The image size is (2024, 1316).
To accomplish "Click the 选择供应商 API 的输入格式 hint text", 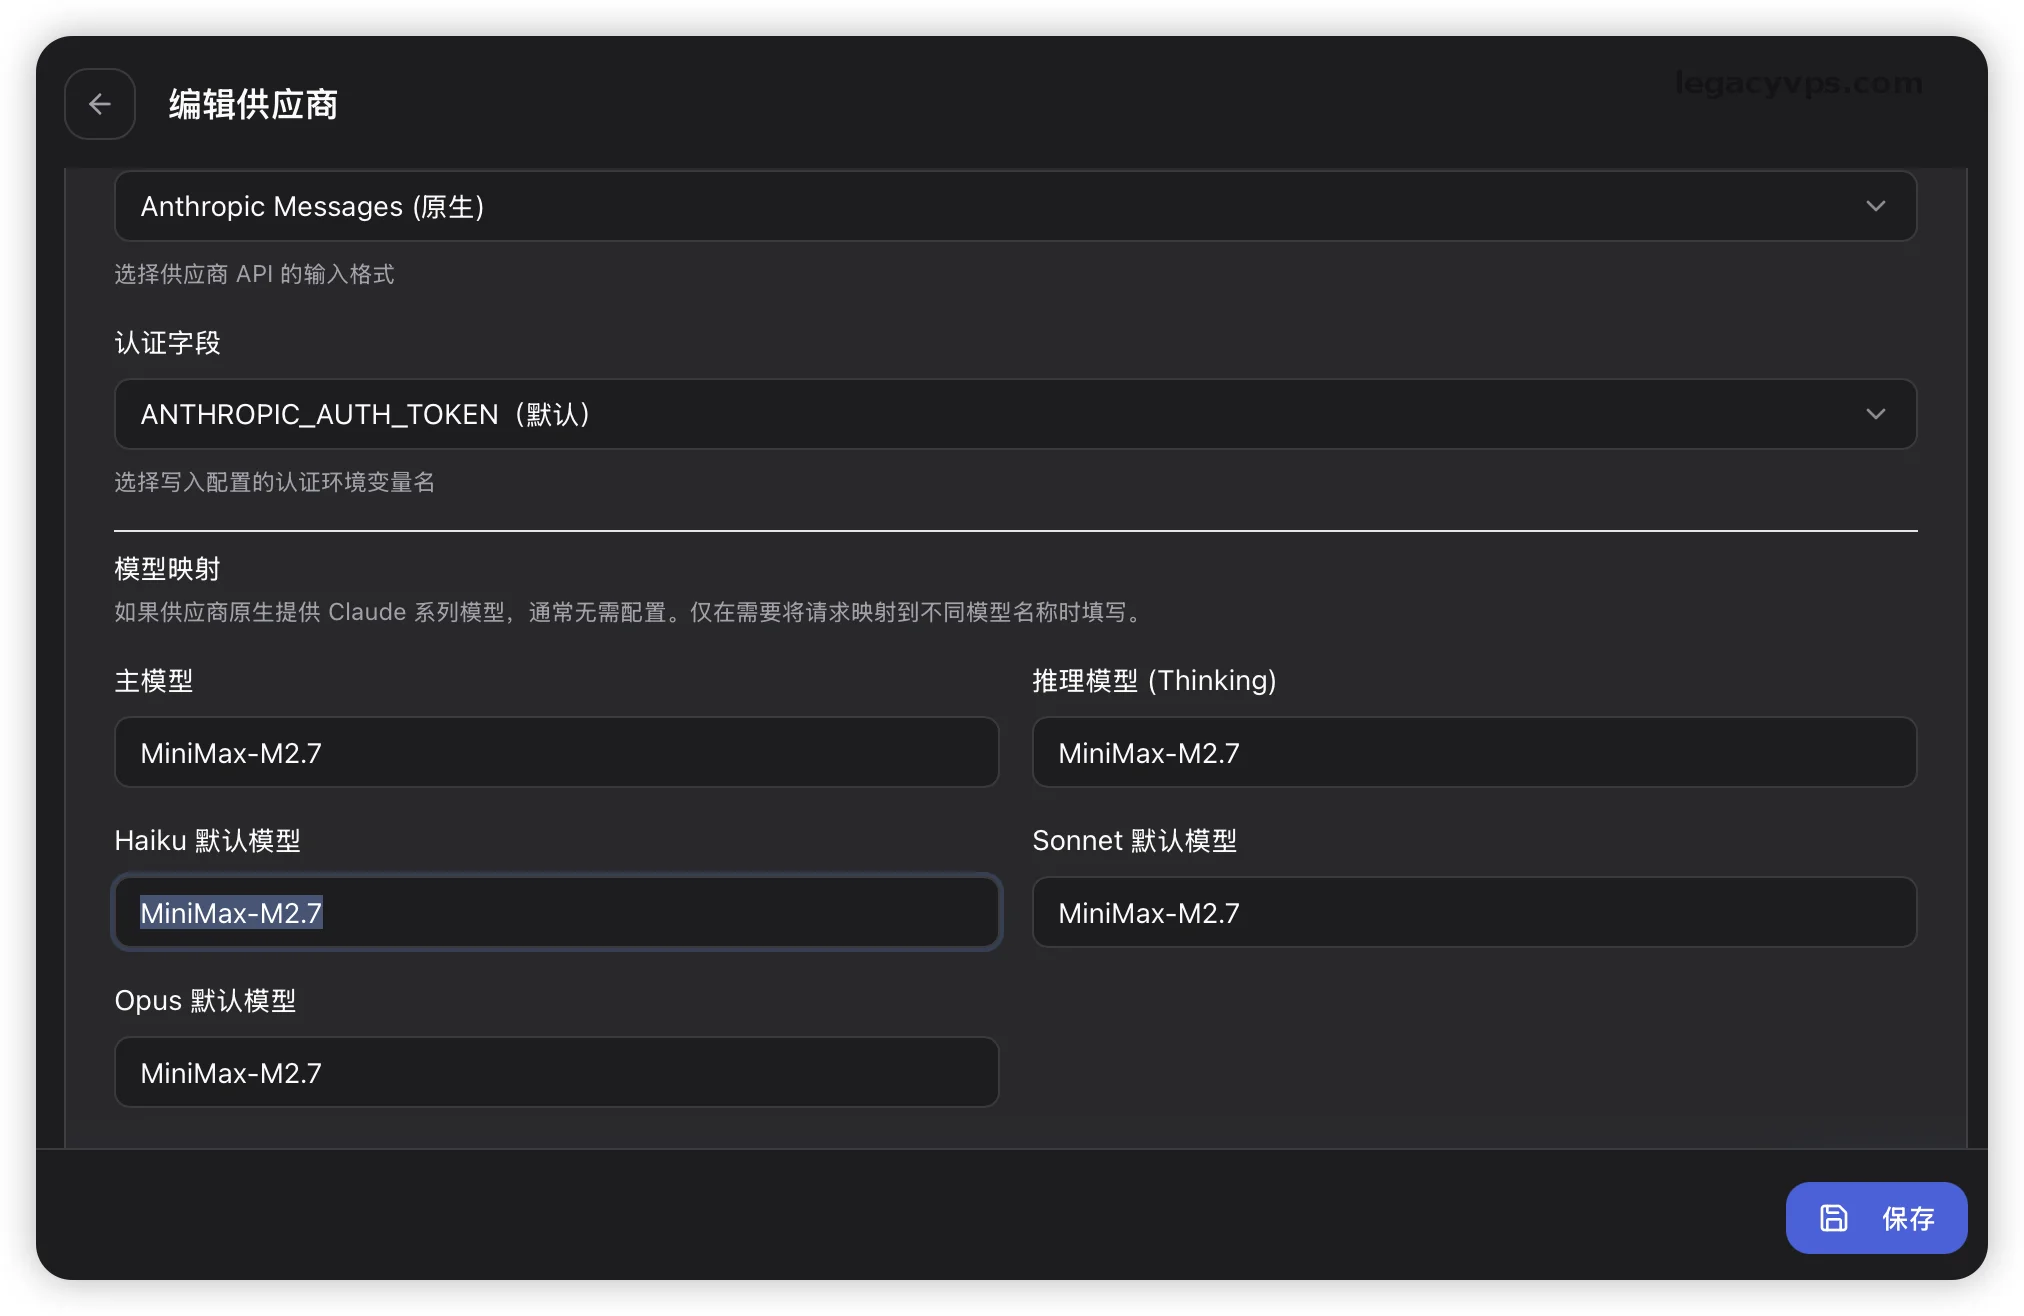I will click(x=254, y=274).
